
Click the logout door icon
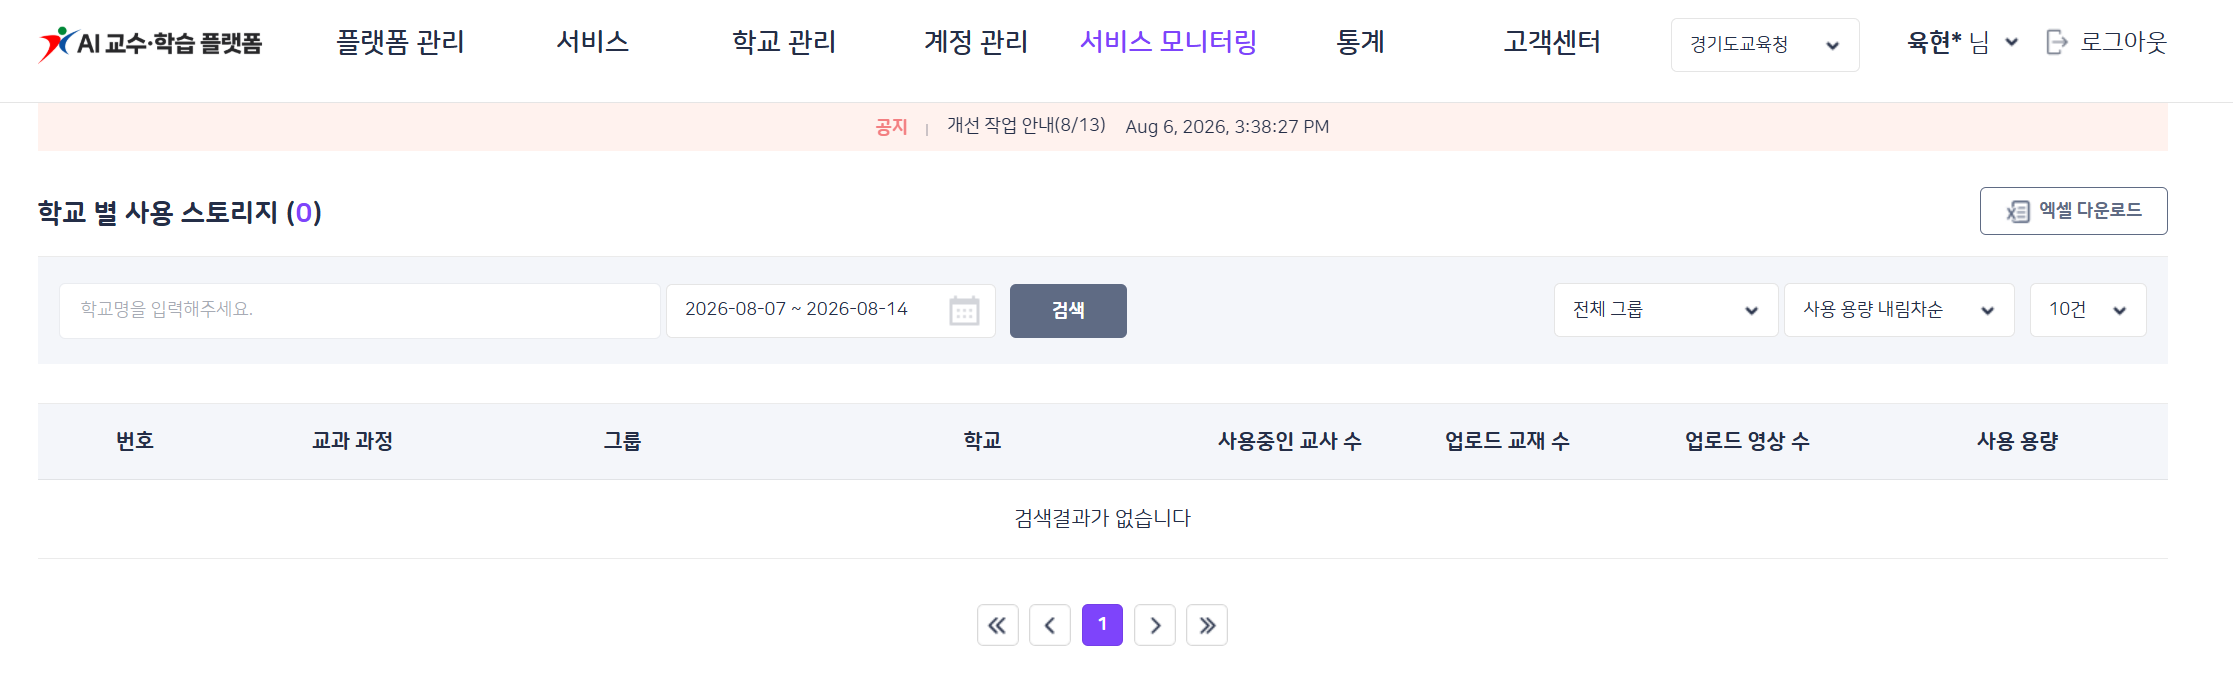pyautogui.click(x=2057, y=42)
